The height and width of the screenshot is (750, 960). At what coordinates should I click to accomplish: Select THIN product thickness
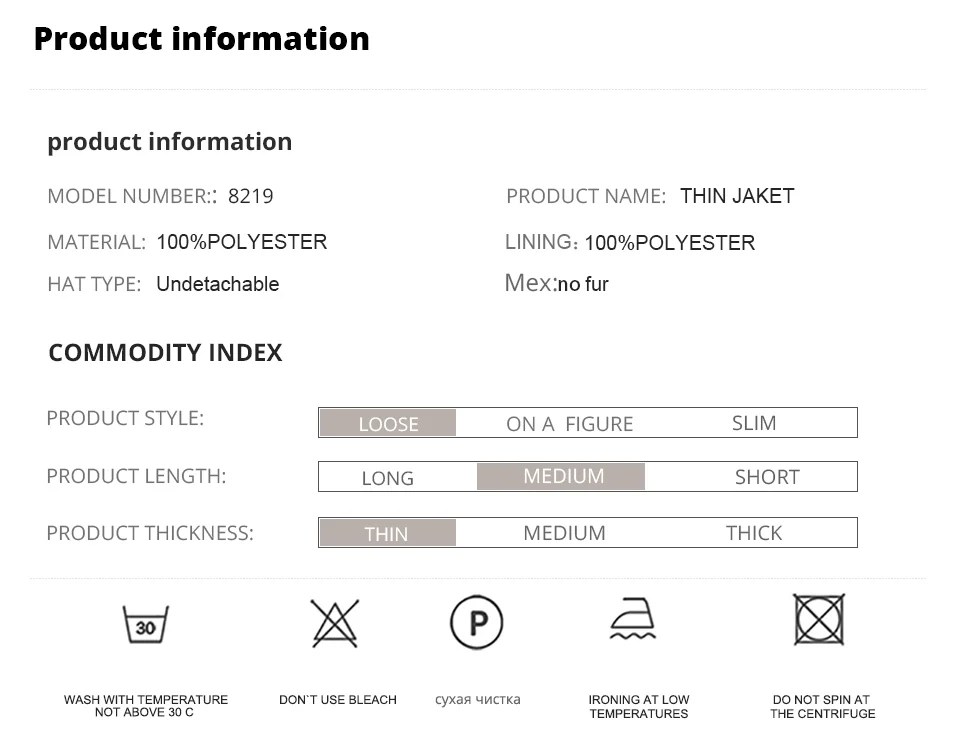point(386,533)
